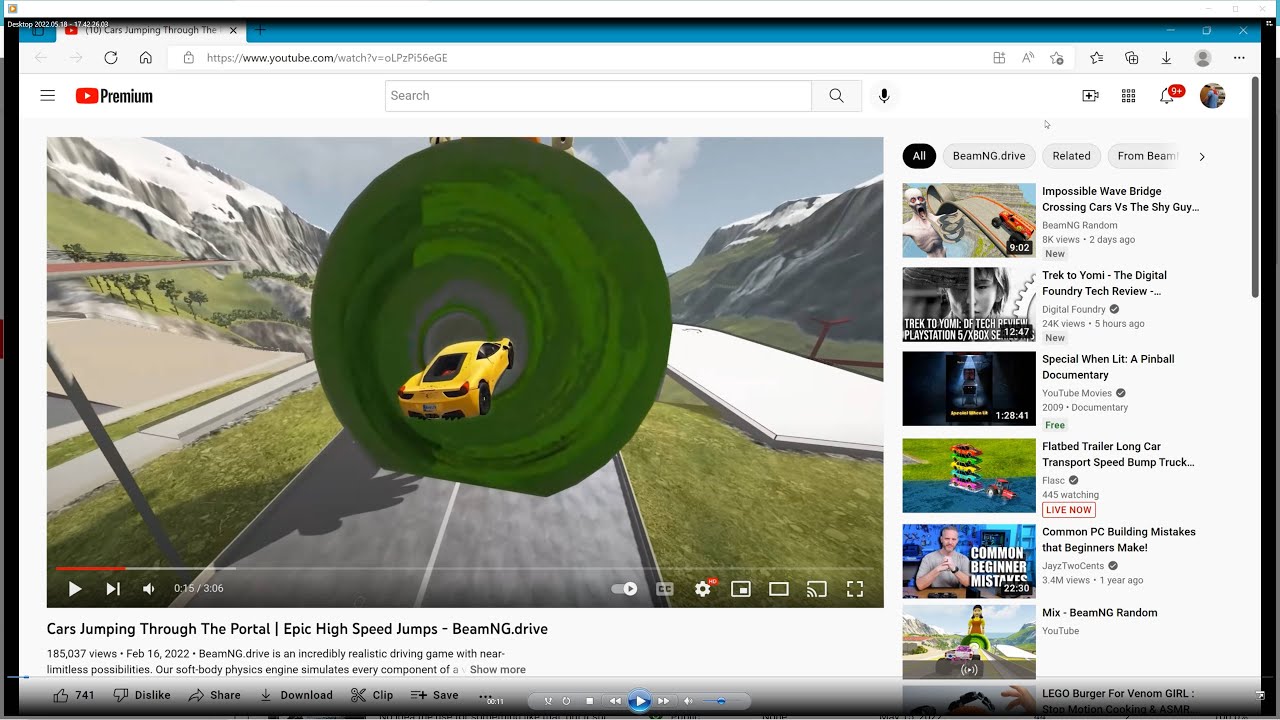Mute the YouTube player volume
The height and width of the screenshot is (720, 1280).
coord(149,589)
